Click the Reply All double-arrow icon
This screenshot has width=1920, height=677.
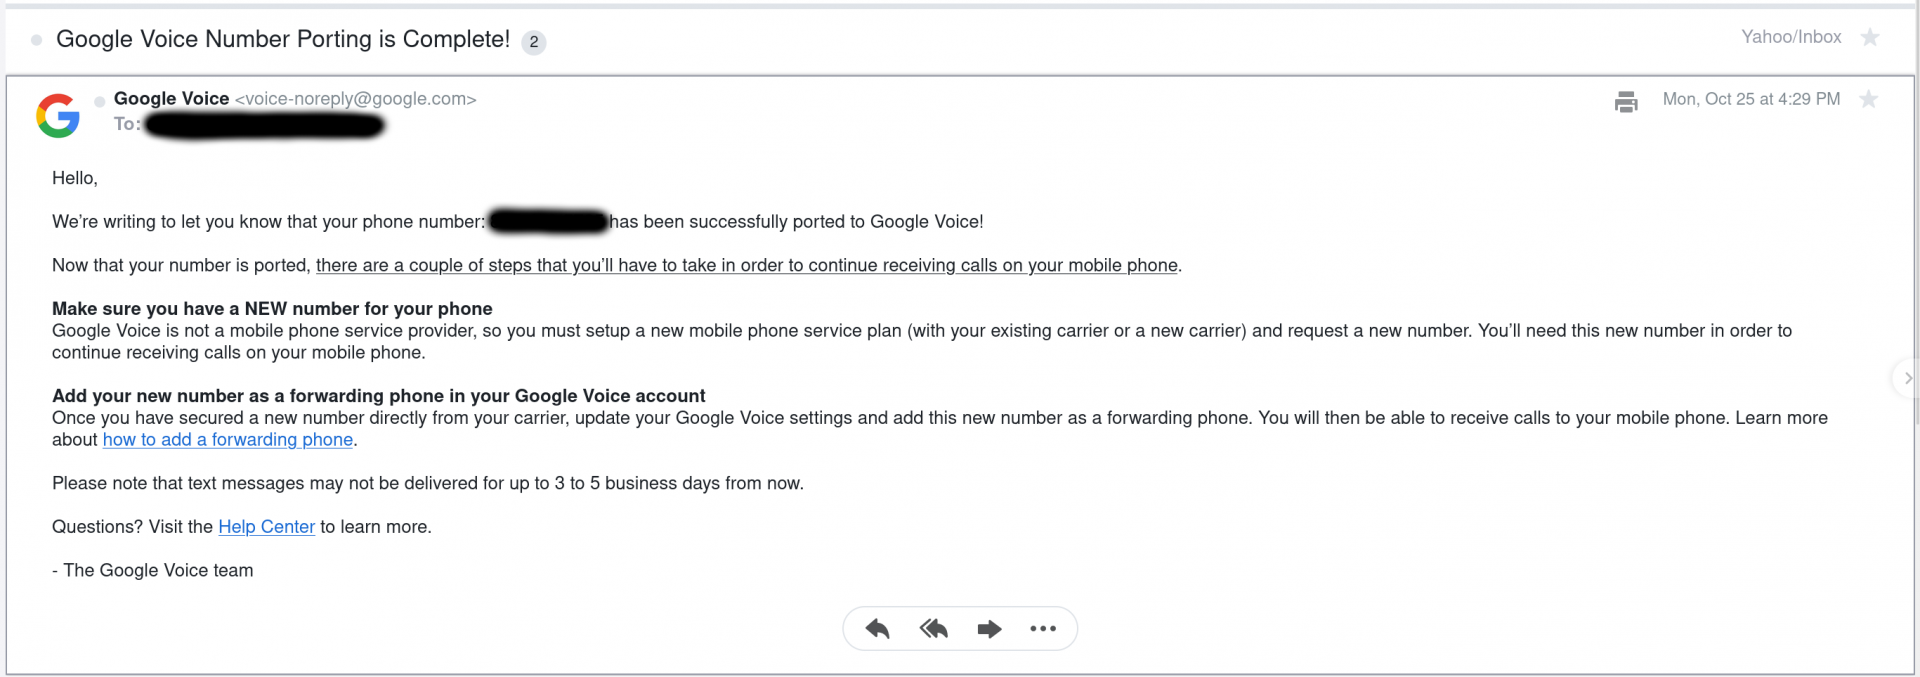(933, 629)
